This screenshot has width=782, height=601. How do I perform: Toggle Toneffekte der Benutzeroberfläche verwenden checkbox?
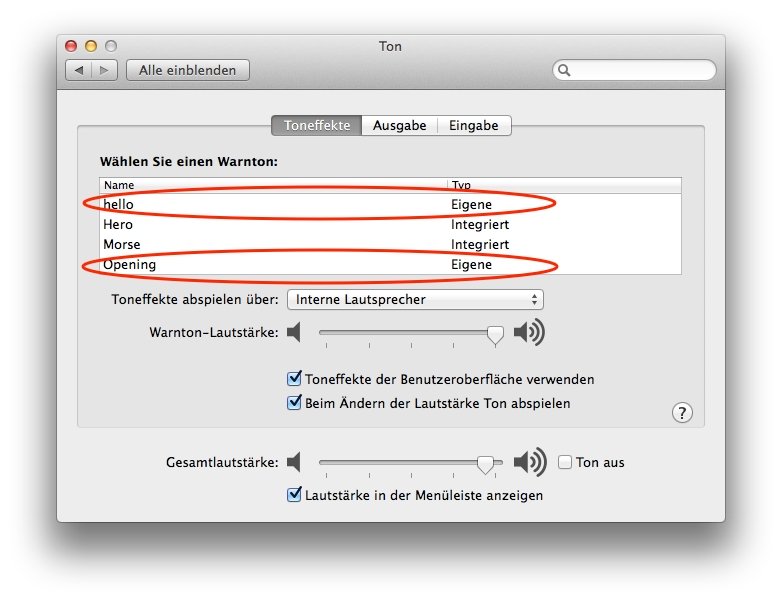tap(294, 379)
